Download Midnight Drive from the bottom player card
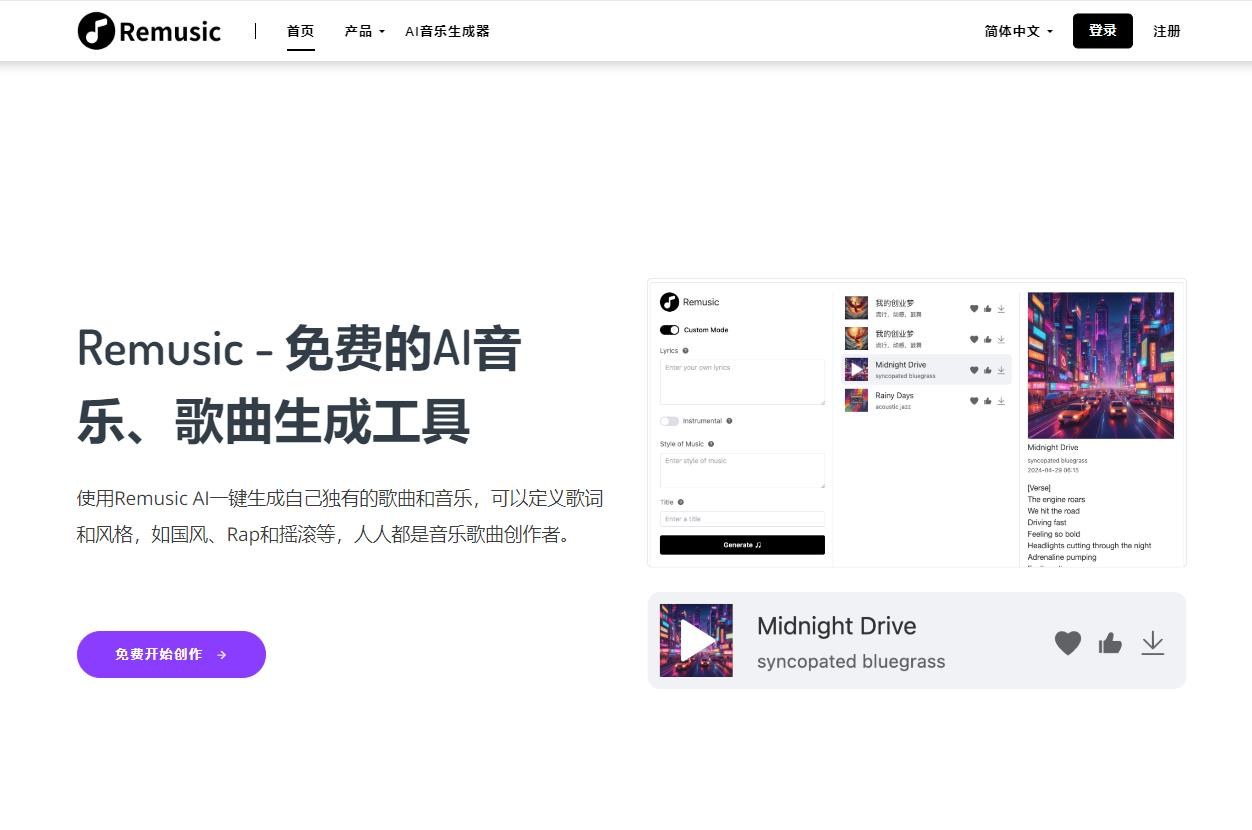Viewport: 1252px width, 830px height. click(x=1153, y=643)
